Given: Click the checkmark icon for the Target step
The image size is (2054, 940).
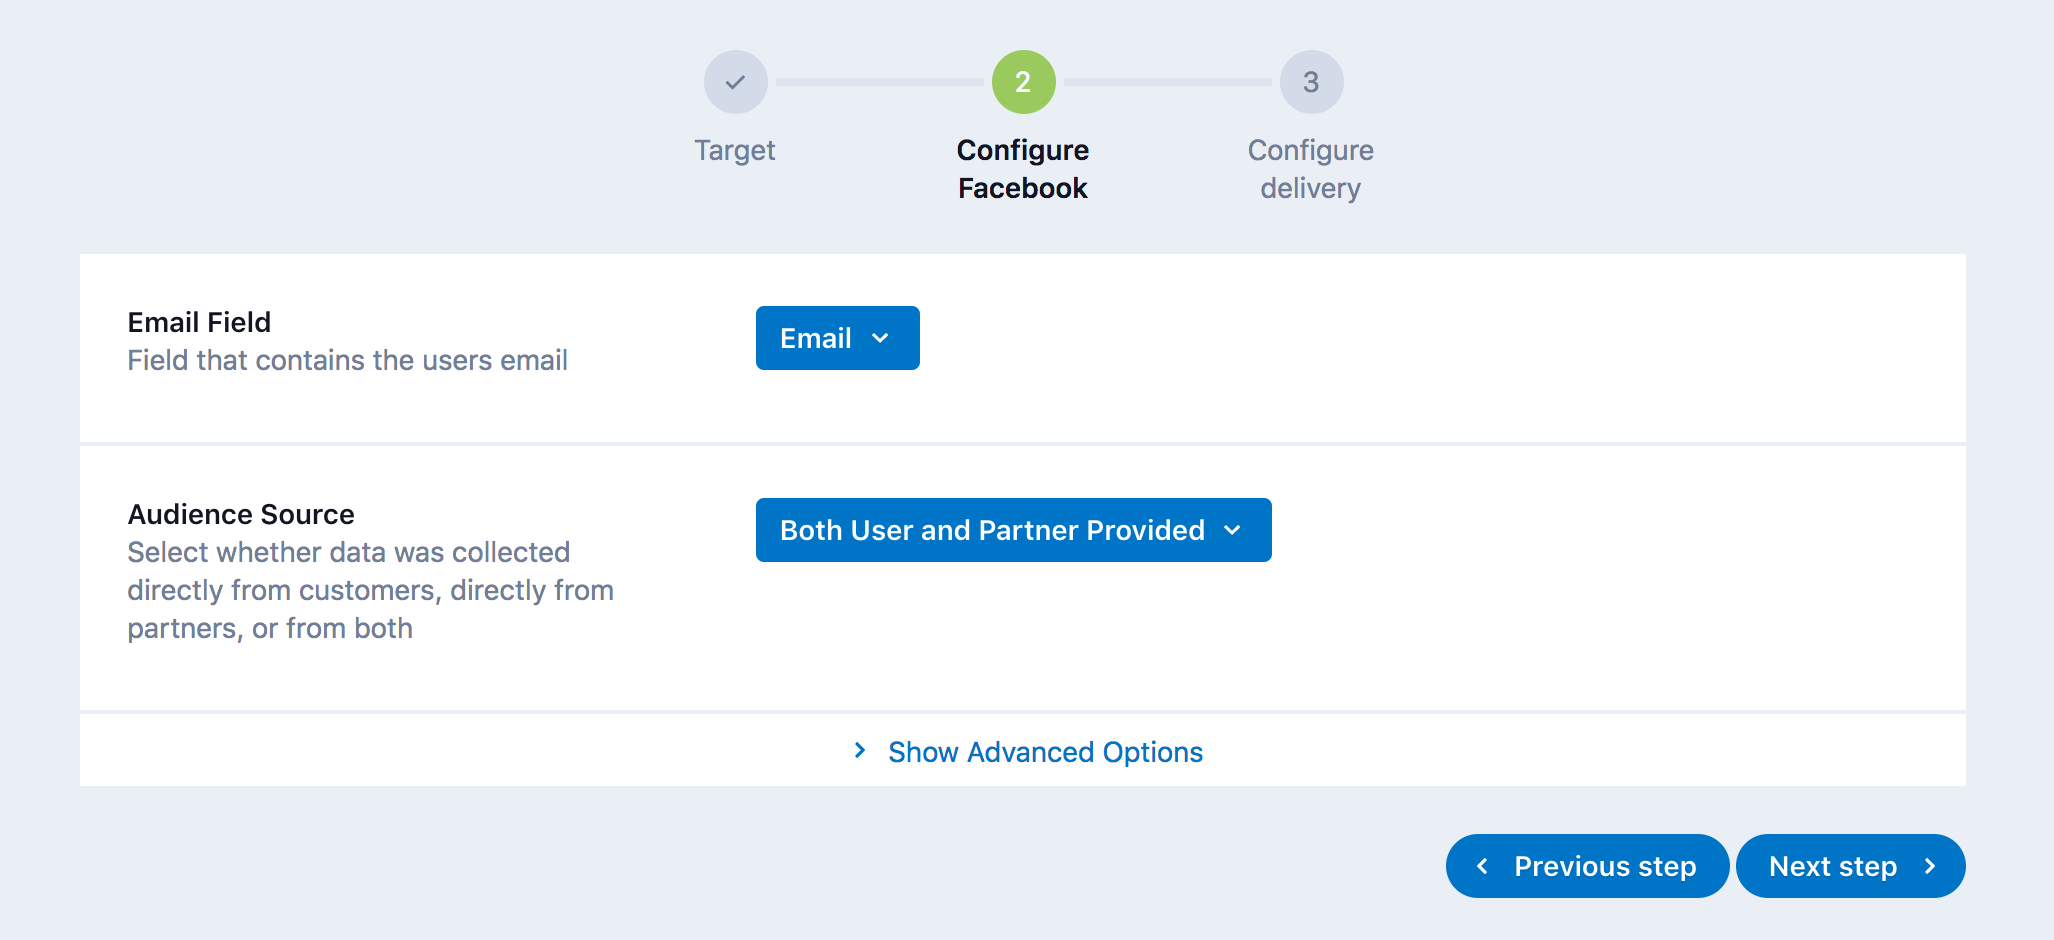Looking at the screenshot, I should 735,82.
